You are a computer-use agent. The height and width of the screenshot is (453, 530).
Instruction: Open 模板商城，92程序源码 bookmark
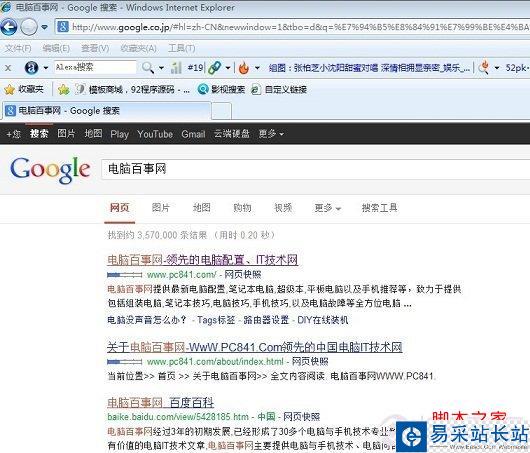133,89
